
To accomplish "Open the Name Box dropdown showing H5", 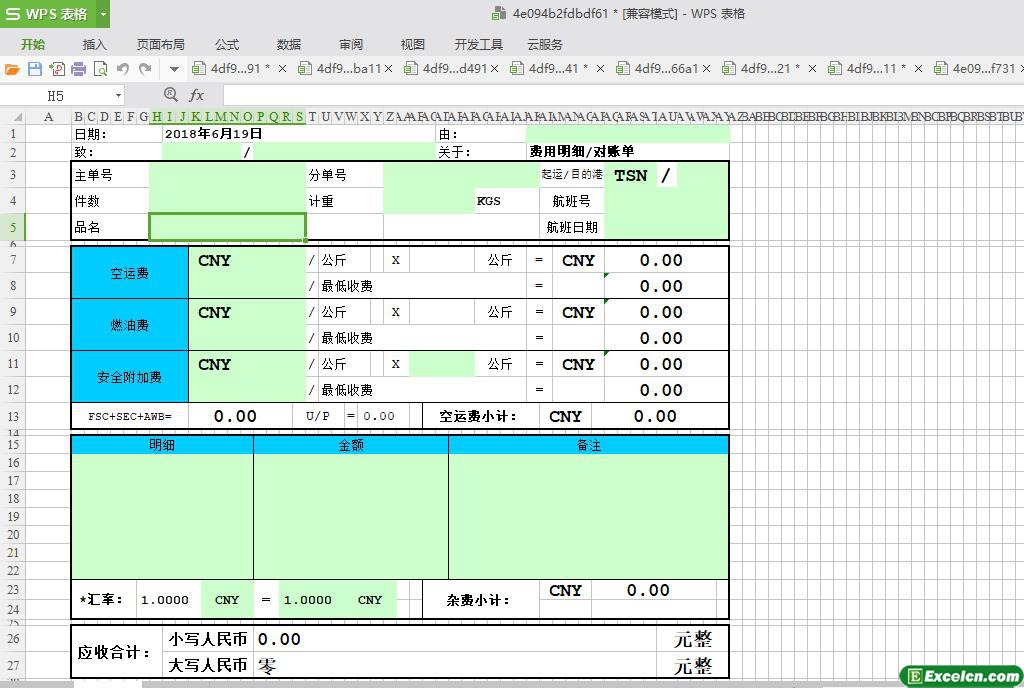I will pyautogui.click(x=118, y=96).
